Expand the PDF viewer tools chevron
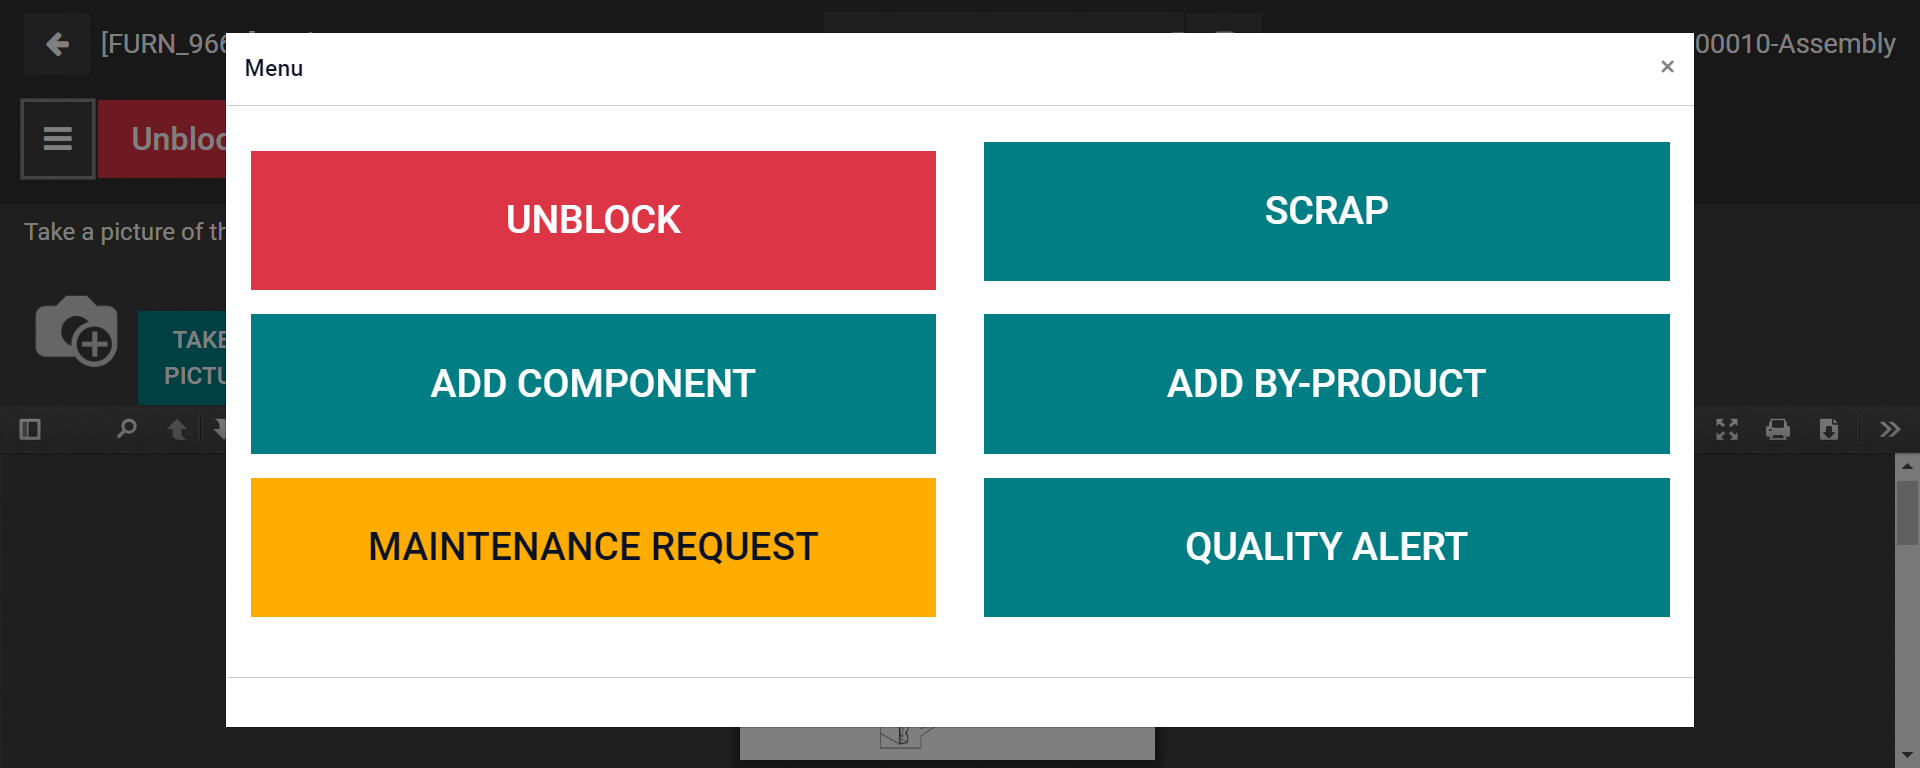The width and height of the screenshot is (1920, 768). click(1889, 429)
